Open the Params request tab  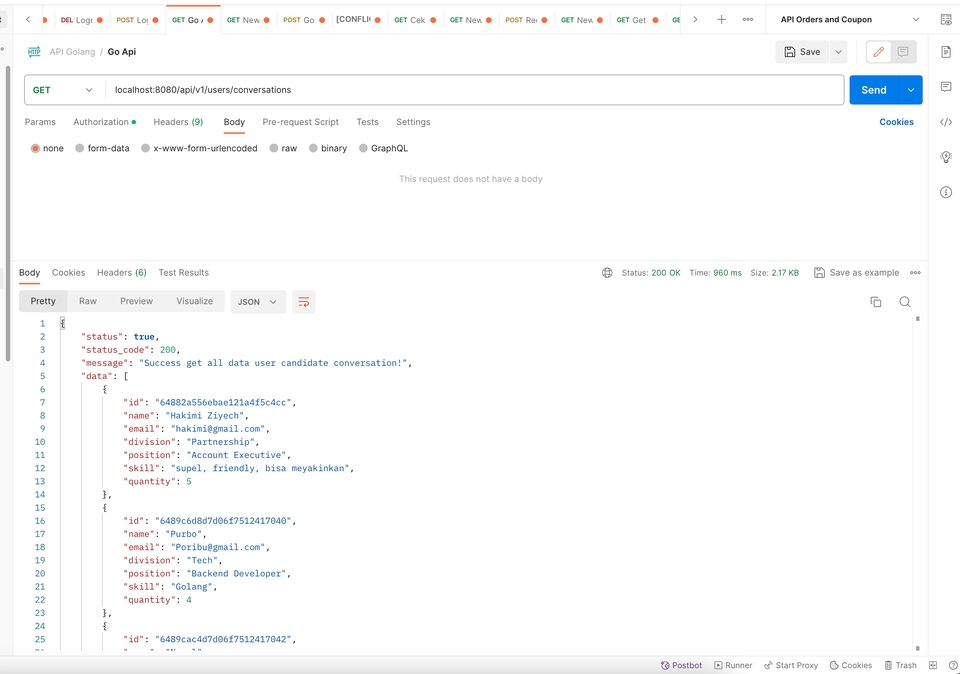point(40,122)
